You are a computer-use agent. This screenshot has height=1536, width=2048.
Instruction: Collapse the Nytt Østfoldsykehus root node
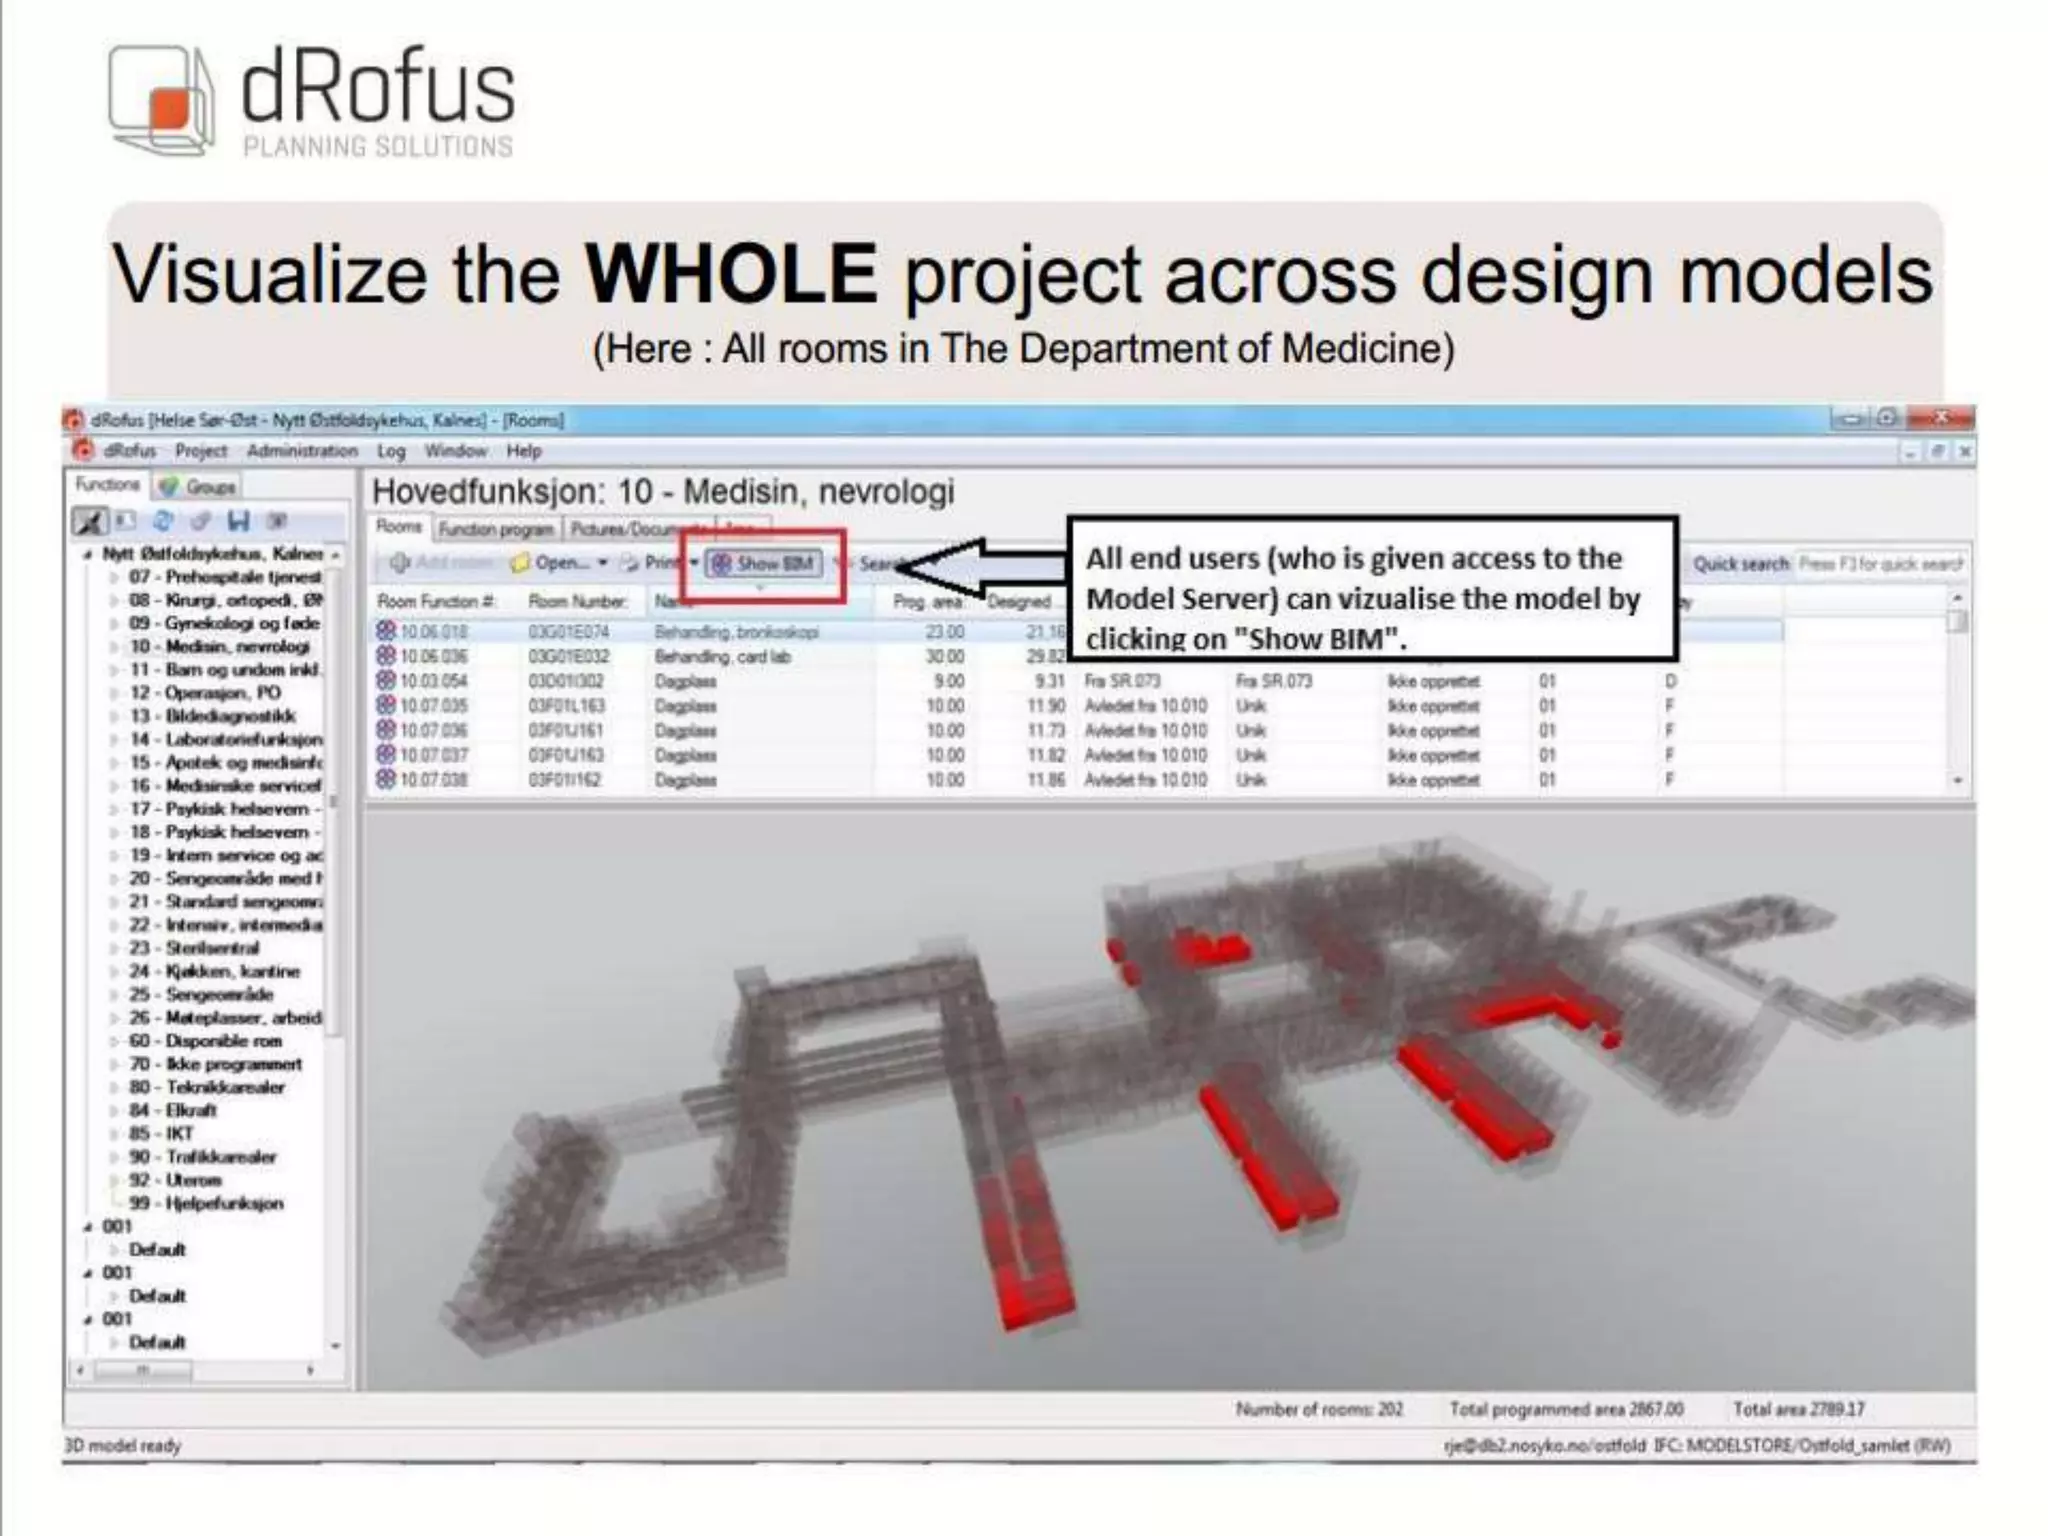pyautogui.click(x=88, y=554)
